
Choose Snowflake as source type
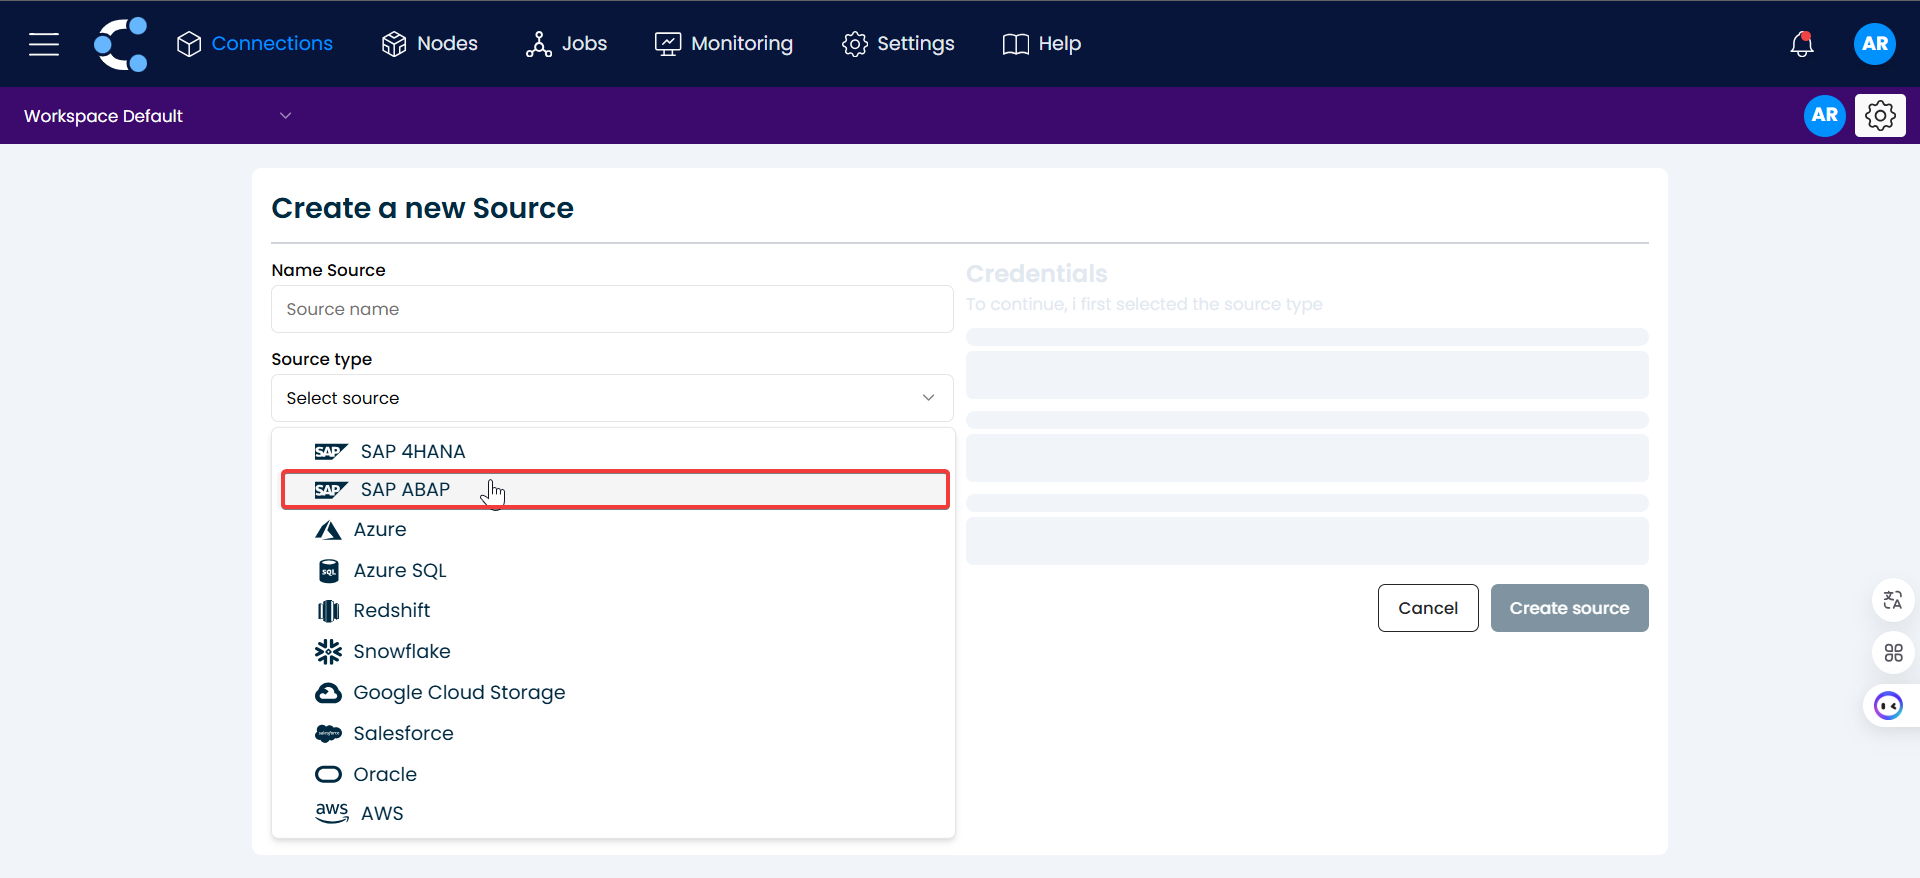(402, 652)
